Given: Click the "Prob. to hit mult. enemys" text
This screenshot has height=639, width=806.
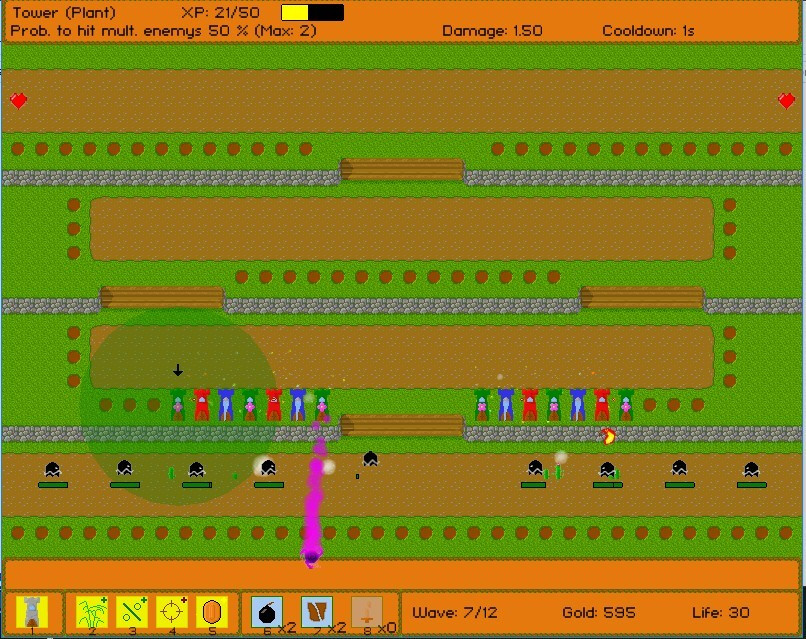Looking at the screenshot, I should (106, 31).
